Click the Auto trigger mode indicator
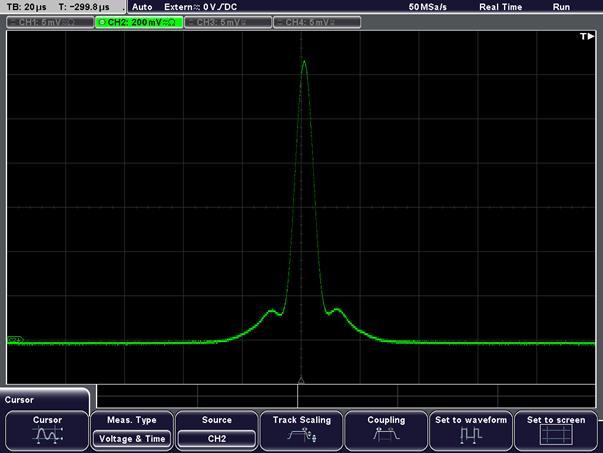Screen dimensions: 603x453 click(142, 6)
